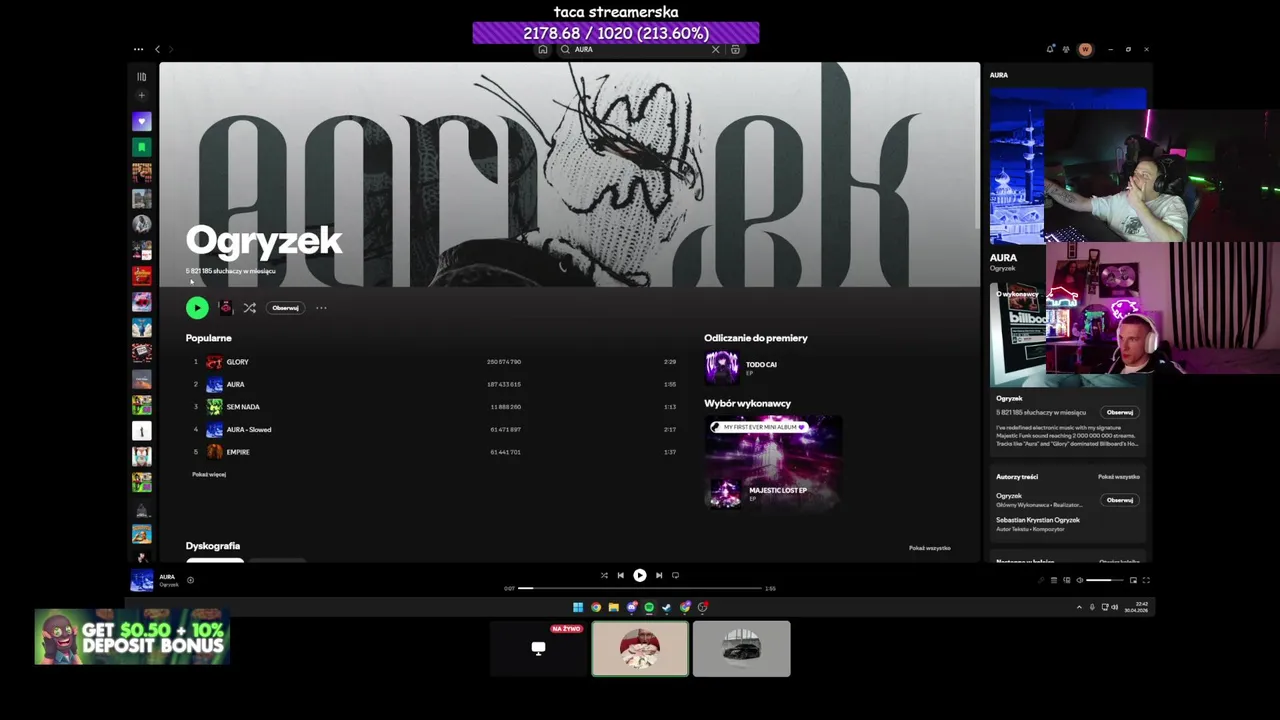Open the deposit bonus ad banner
This screenshot has width=1280, height=720.
click(x=132, y=637)
